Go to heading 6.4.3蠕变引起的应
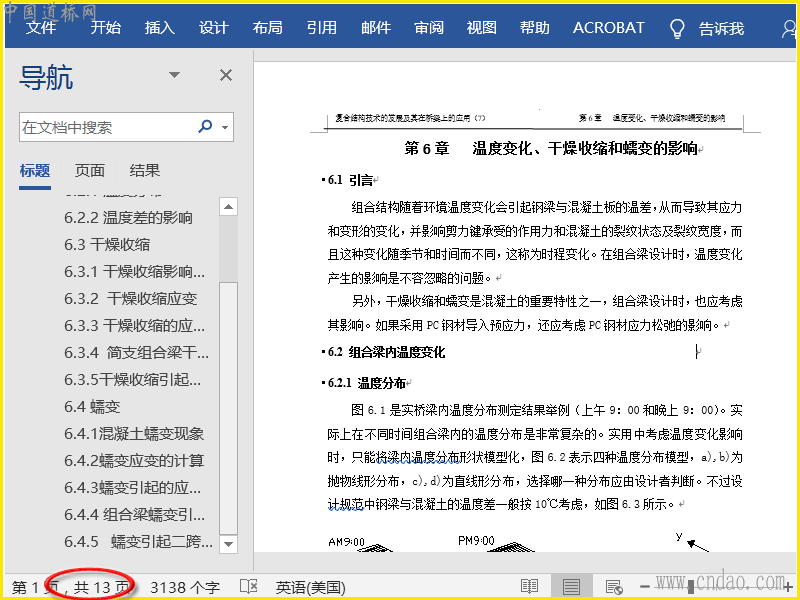Viewport: 800px width, 600px height. click(x=133, y=488)
